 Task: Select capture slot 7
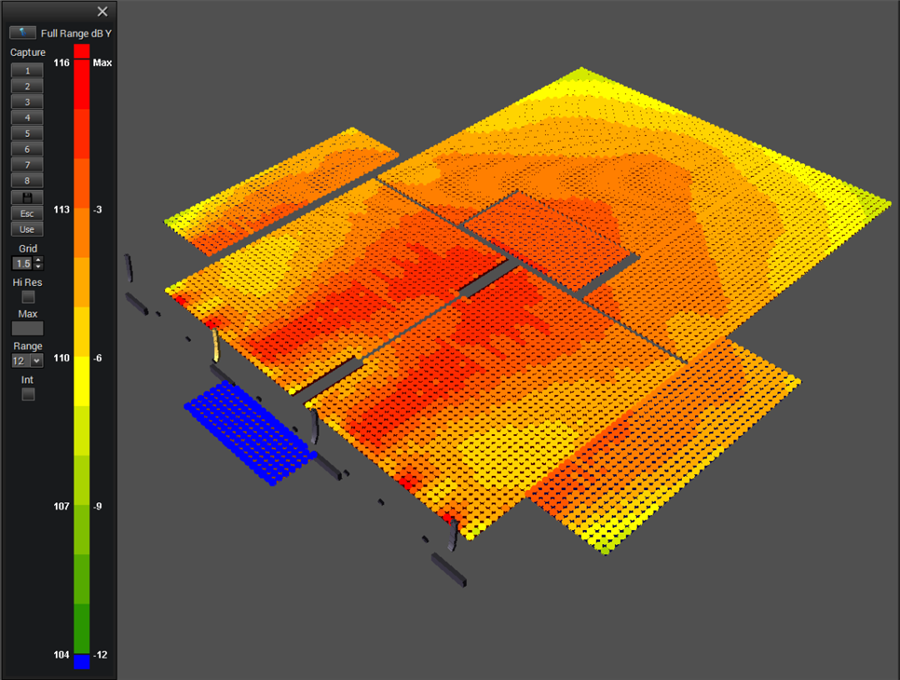[x=27, y=165]
